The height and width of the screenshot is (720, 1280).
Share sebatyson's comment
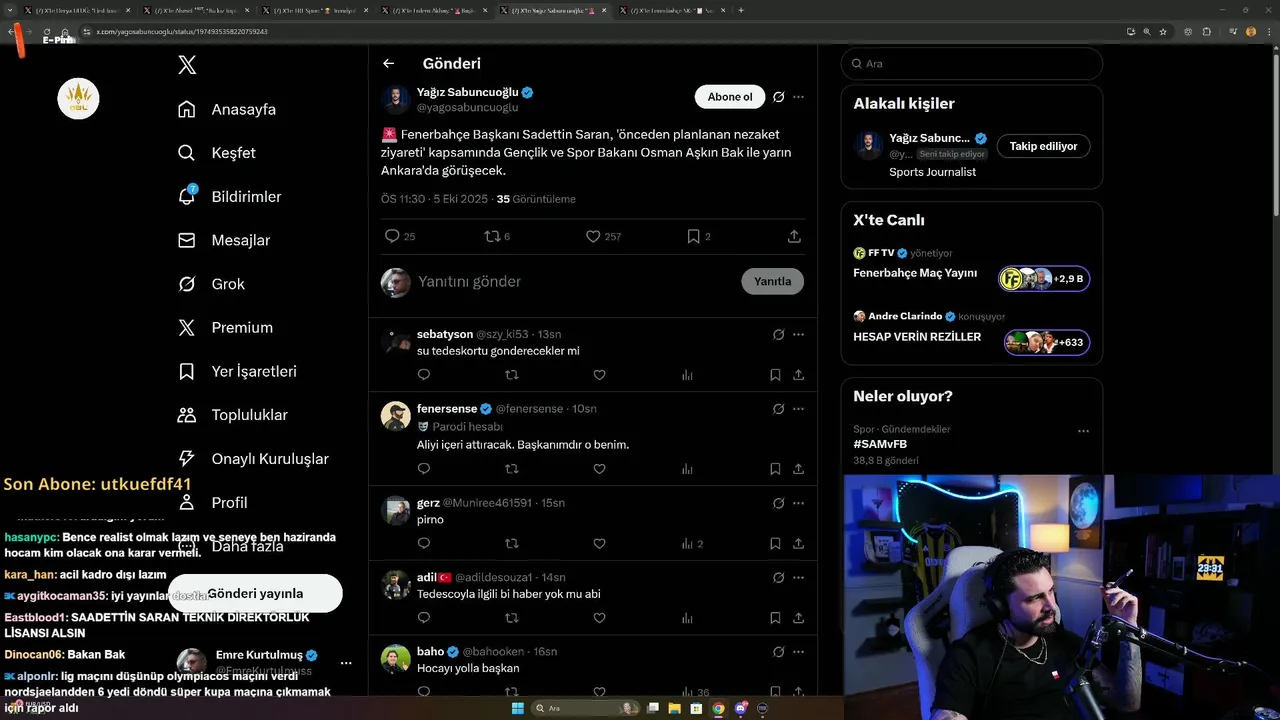(x=798, y=375)
